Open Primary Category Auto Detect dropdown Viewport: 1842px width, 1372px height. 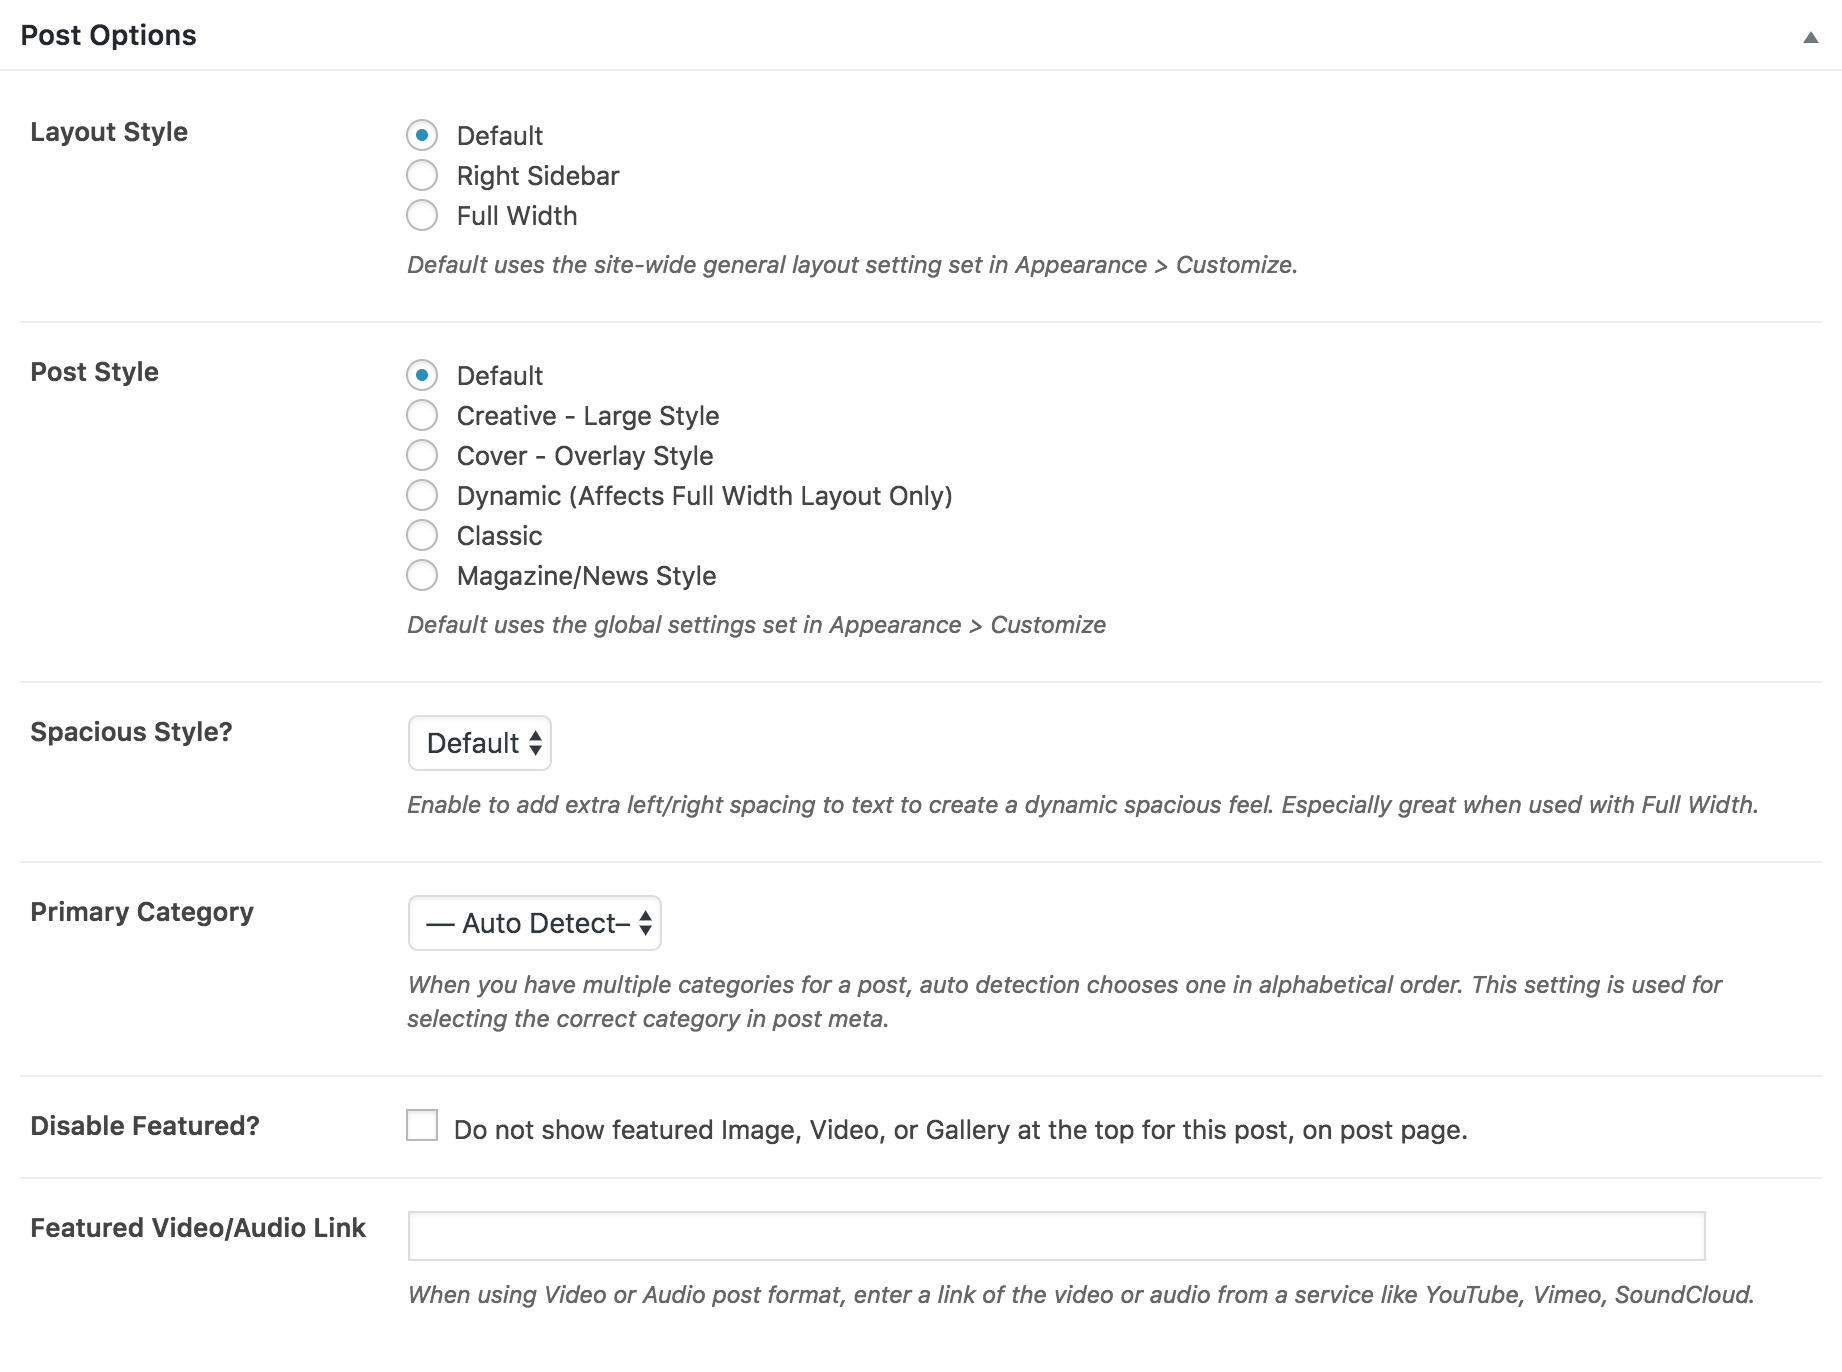pos(535,923)
